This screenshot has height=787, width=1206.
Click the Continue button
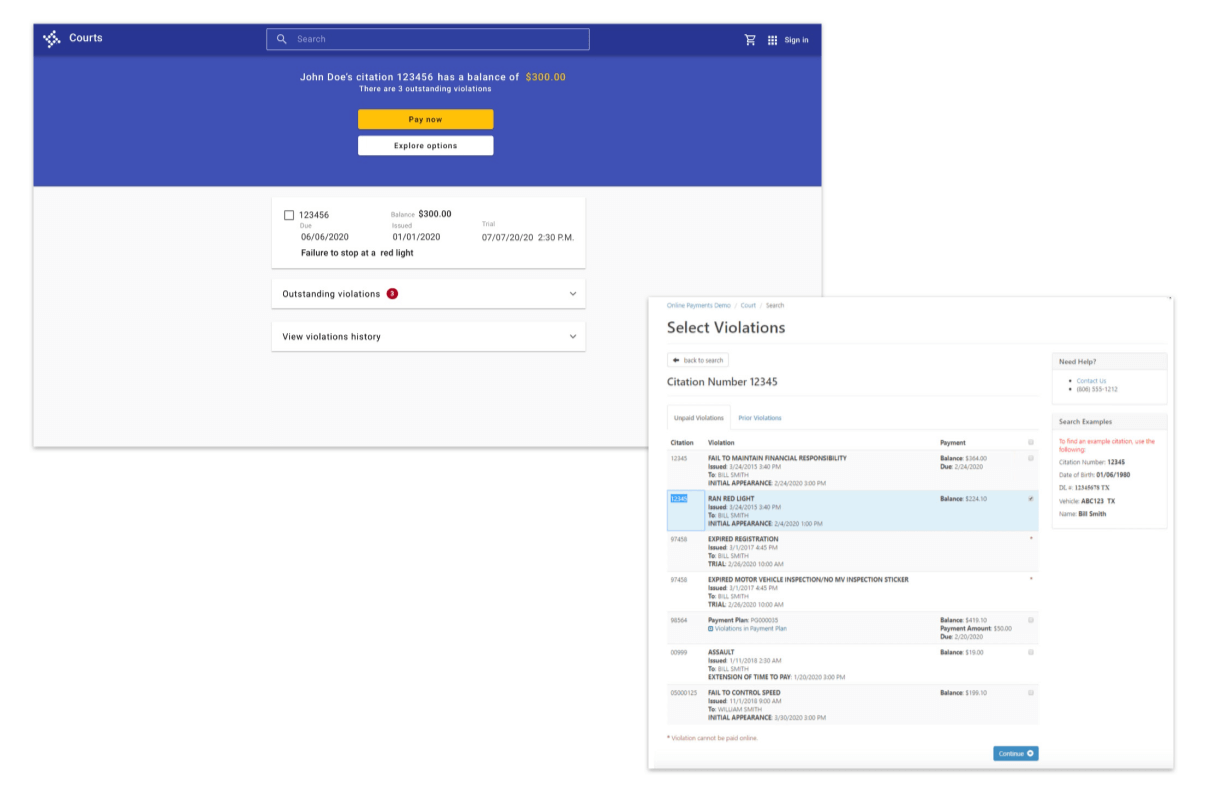1015,753
